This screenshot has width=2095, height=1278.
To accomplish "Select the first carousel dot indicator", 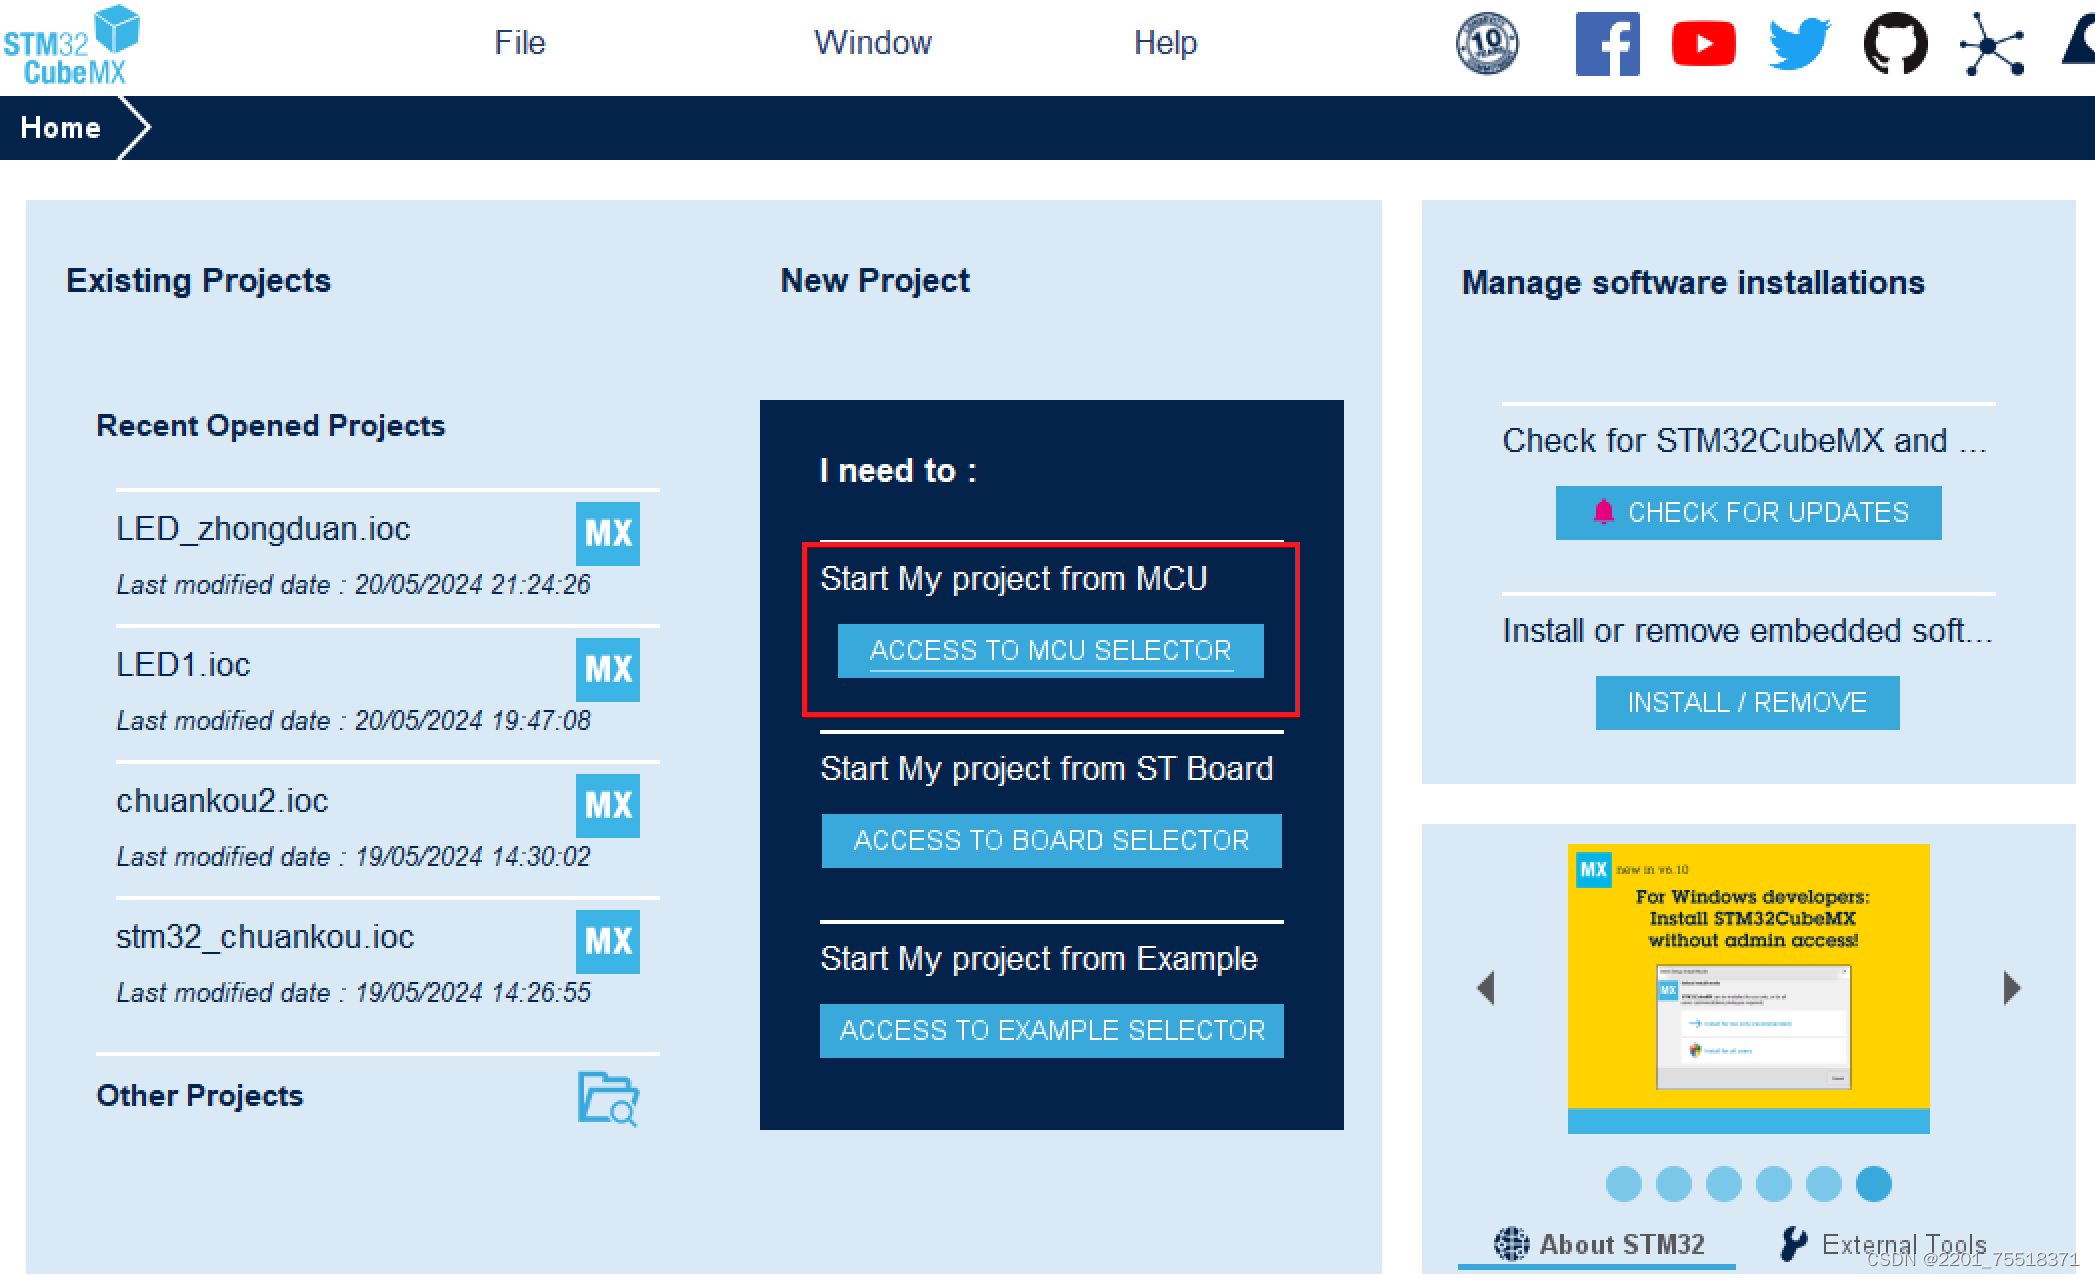I will point(1623,1184).
